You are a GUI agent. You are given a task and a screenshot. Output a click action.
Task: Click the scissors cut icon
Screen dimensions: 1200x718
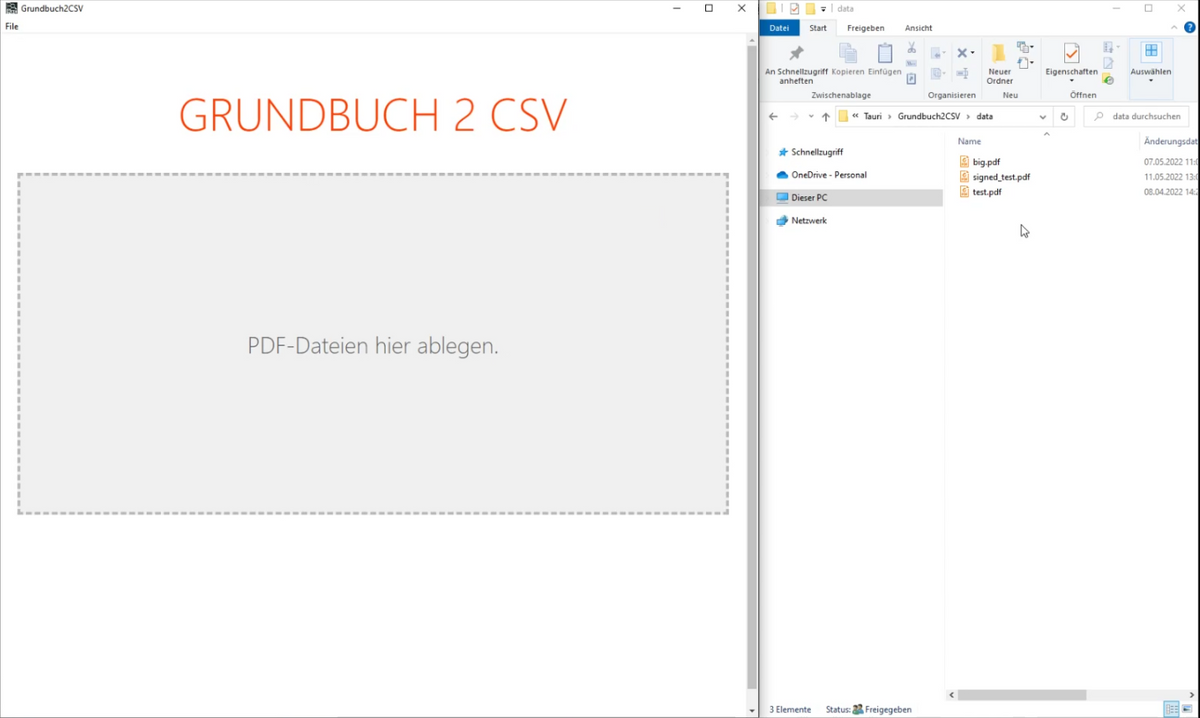click(x=911, y=47)
